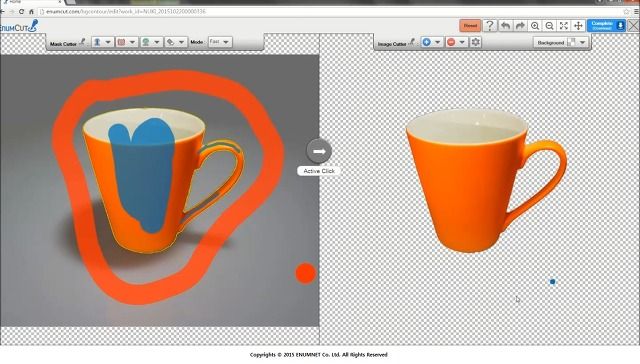The width and height of the screenshot is (640, 364).
Task: Click the EnumCut logo
Action: point(18,27)
